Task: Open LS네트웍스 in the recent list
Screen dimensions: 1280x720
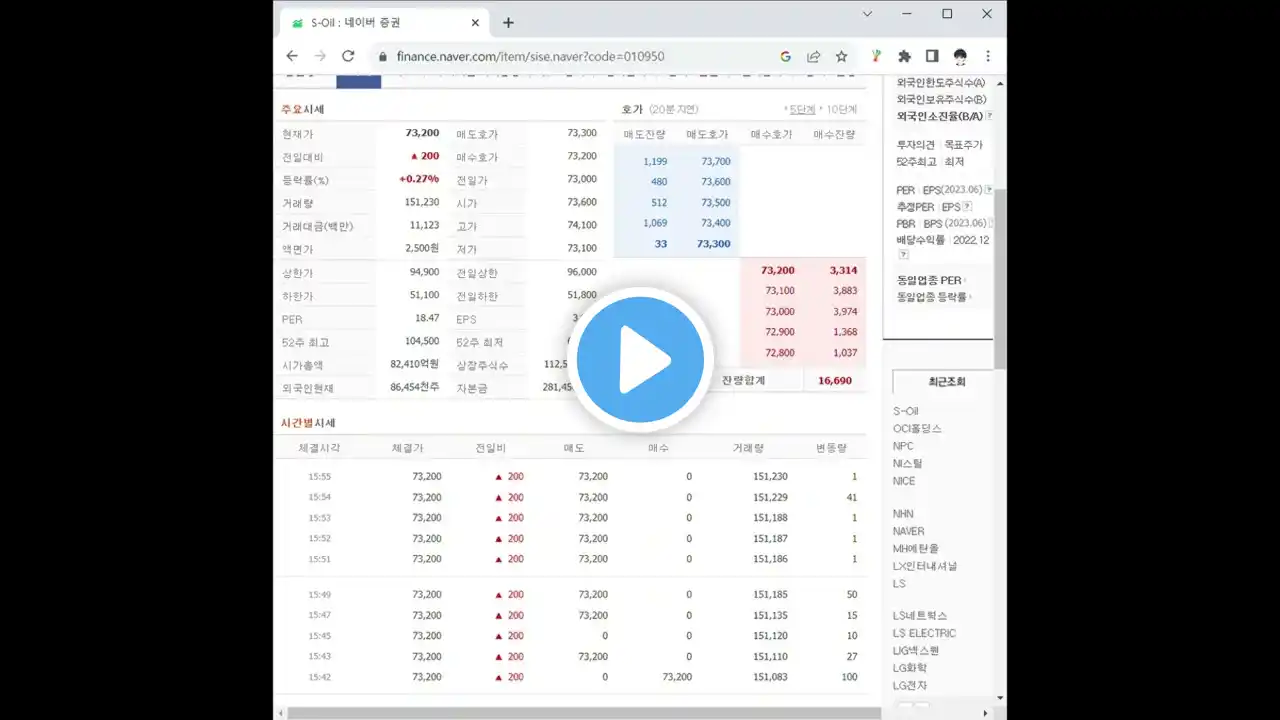Action: point(920,616)
